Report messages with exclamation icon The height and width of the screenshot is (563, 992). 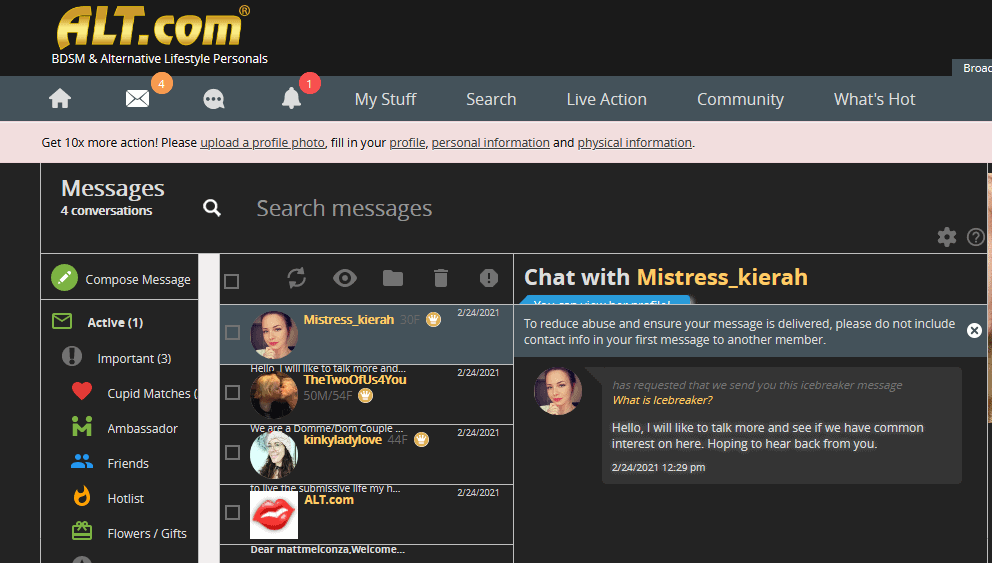pos(488,278)
